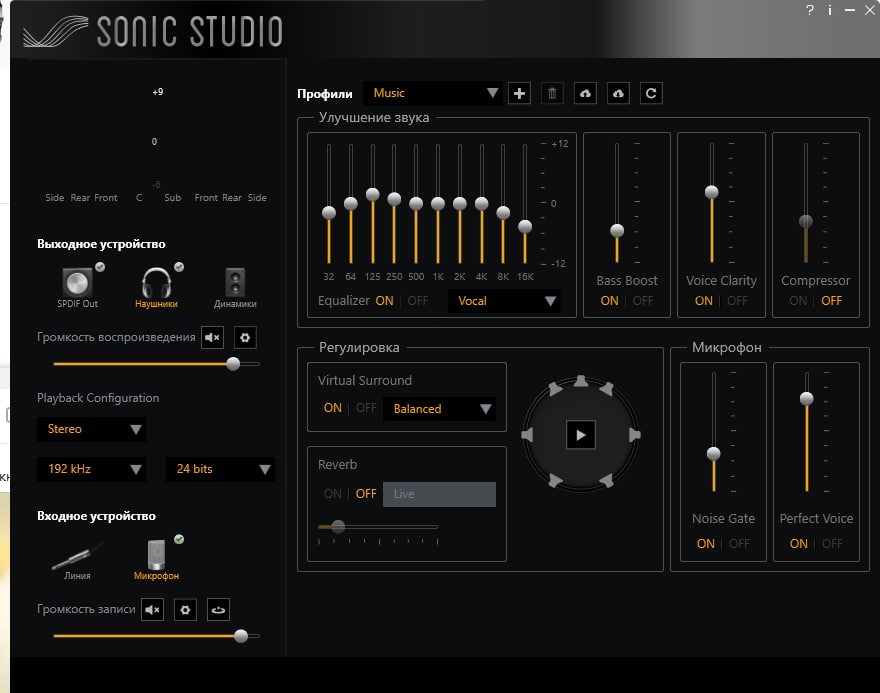Click the 4K equalizer band knob
Image resolution: width=880 pixels, height=693 pixels.
coord(482,204)
